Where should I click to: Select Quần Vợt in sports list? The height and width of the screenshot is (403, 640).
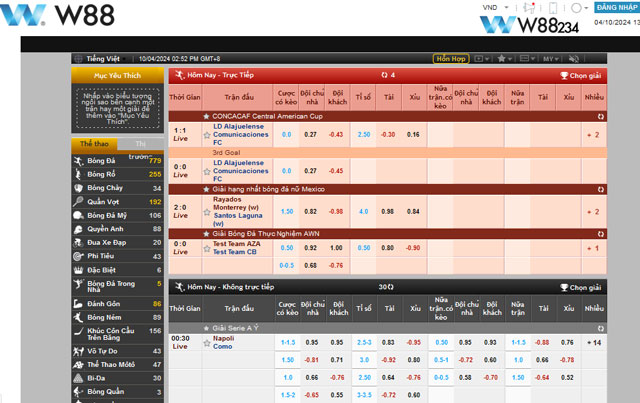[x=103, y=202]
